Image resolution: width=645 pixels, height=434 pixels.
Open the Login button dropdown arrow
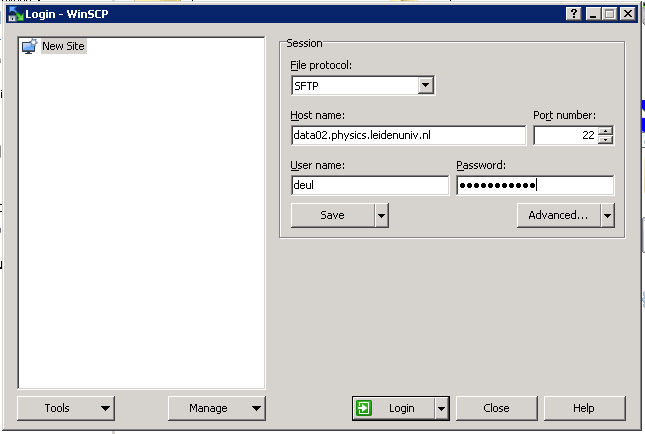[x=440, y=408]
